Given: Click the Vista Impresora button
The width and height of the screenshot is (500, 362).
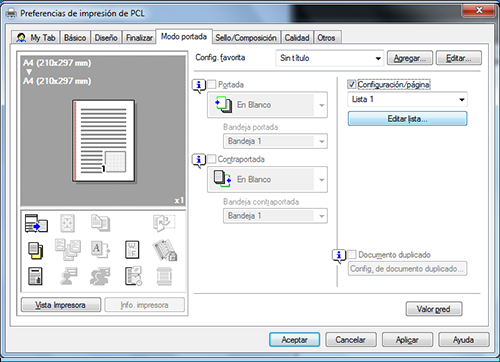Looking at the screenshot, I should click(x=61, y=305).
